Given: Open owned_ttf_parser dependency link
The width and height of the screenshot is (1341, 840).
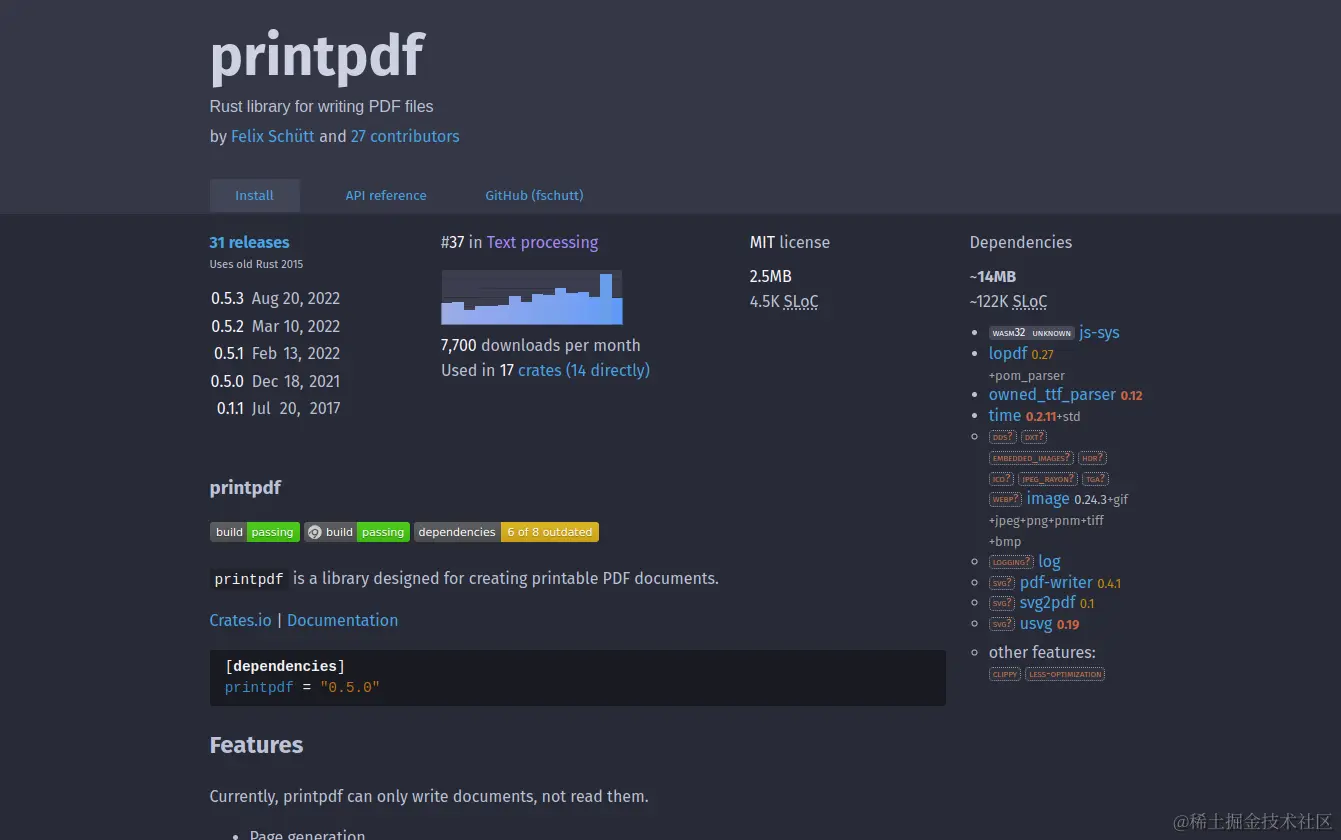Looking at the screenshot, I should point(1052,394).
